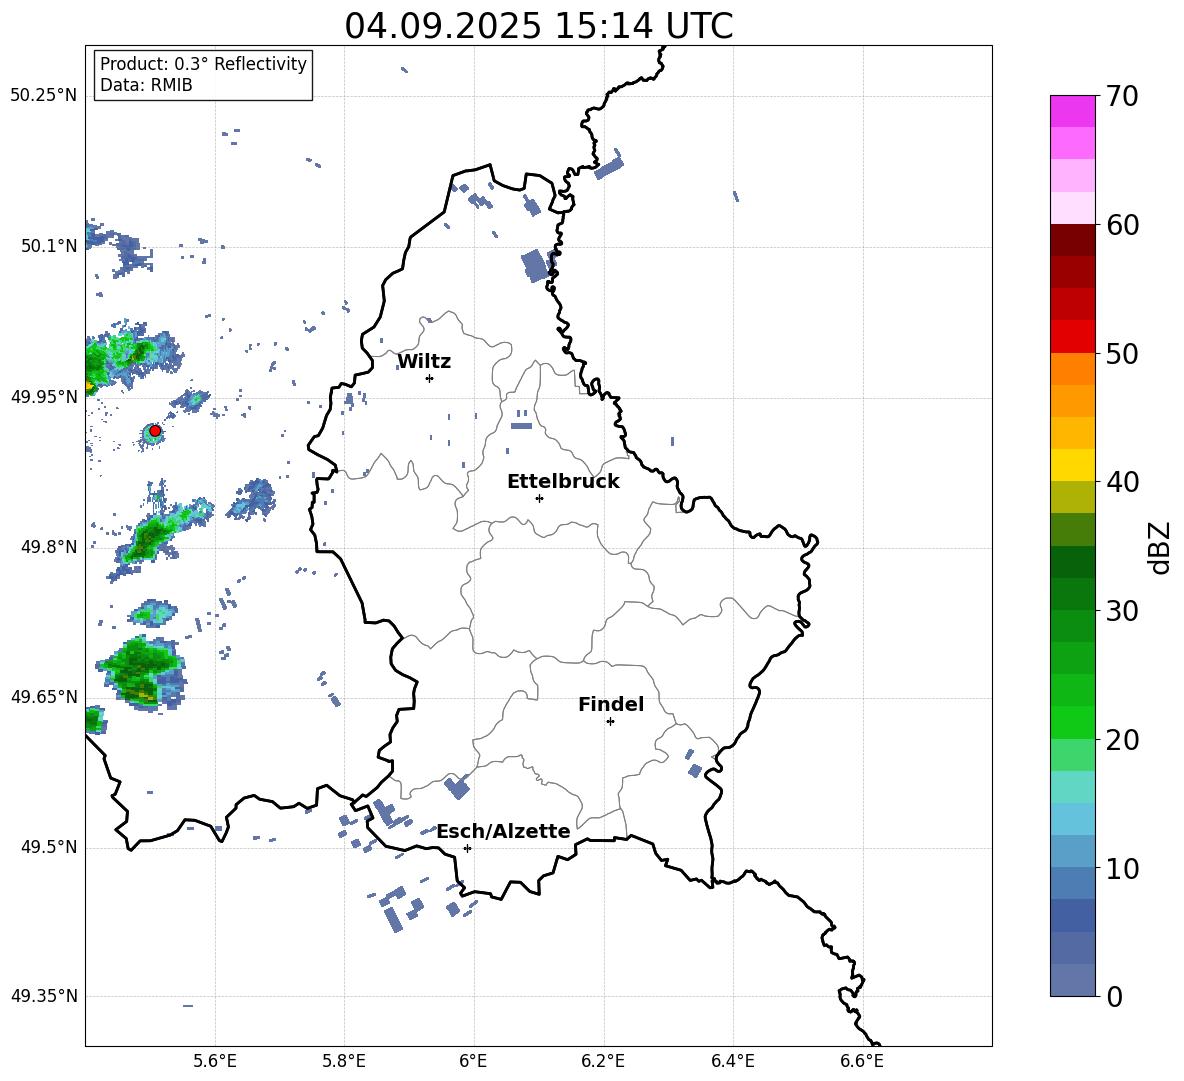Viewport: 1184px width, 1081px height.
Task: Click the title '04.09.2025 15:14 UTC'
Action: click(x=538, y=26)
